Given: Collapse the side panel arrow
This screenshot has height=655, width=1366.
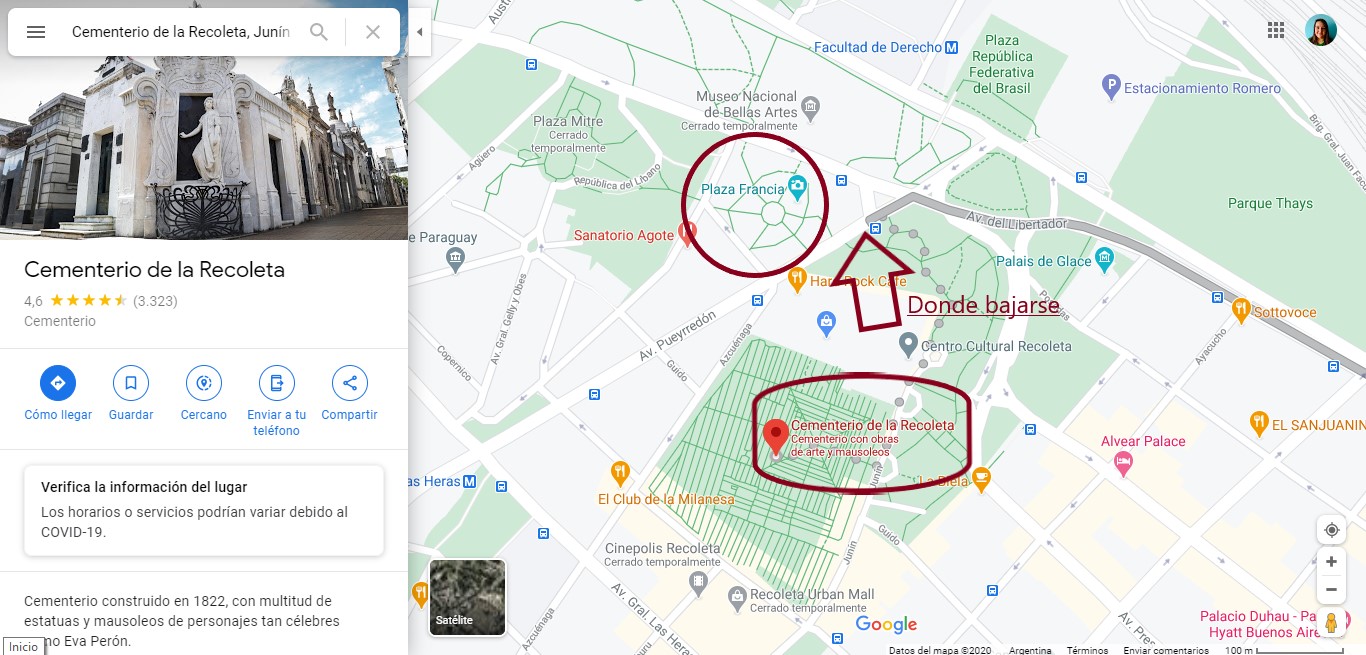Looking at the screenshot, I should tap(420, 32).
